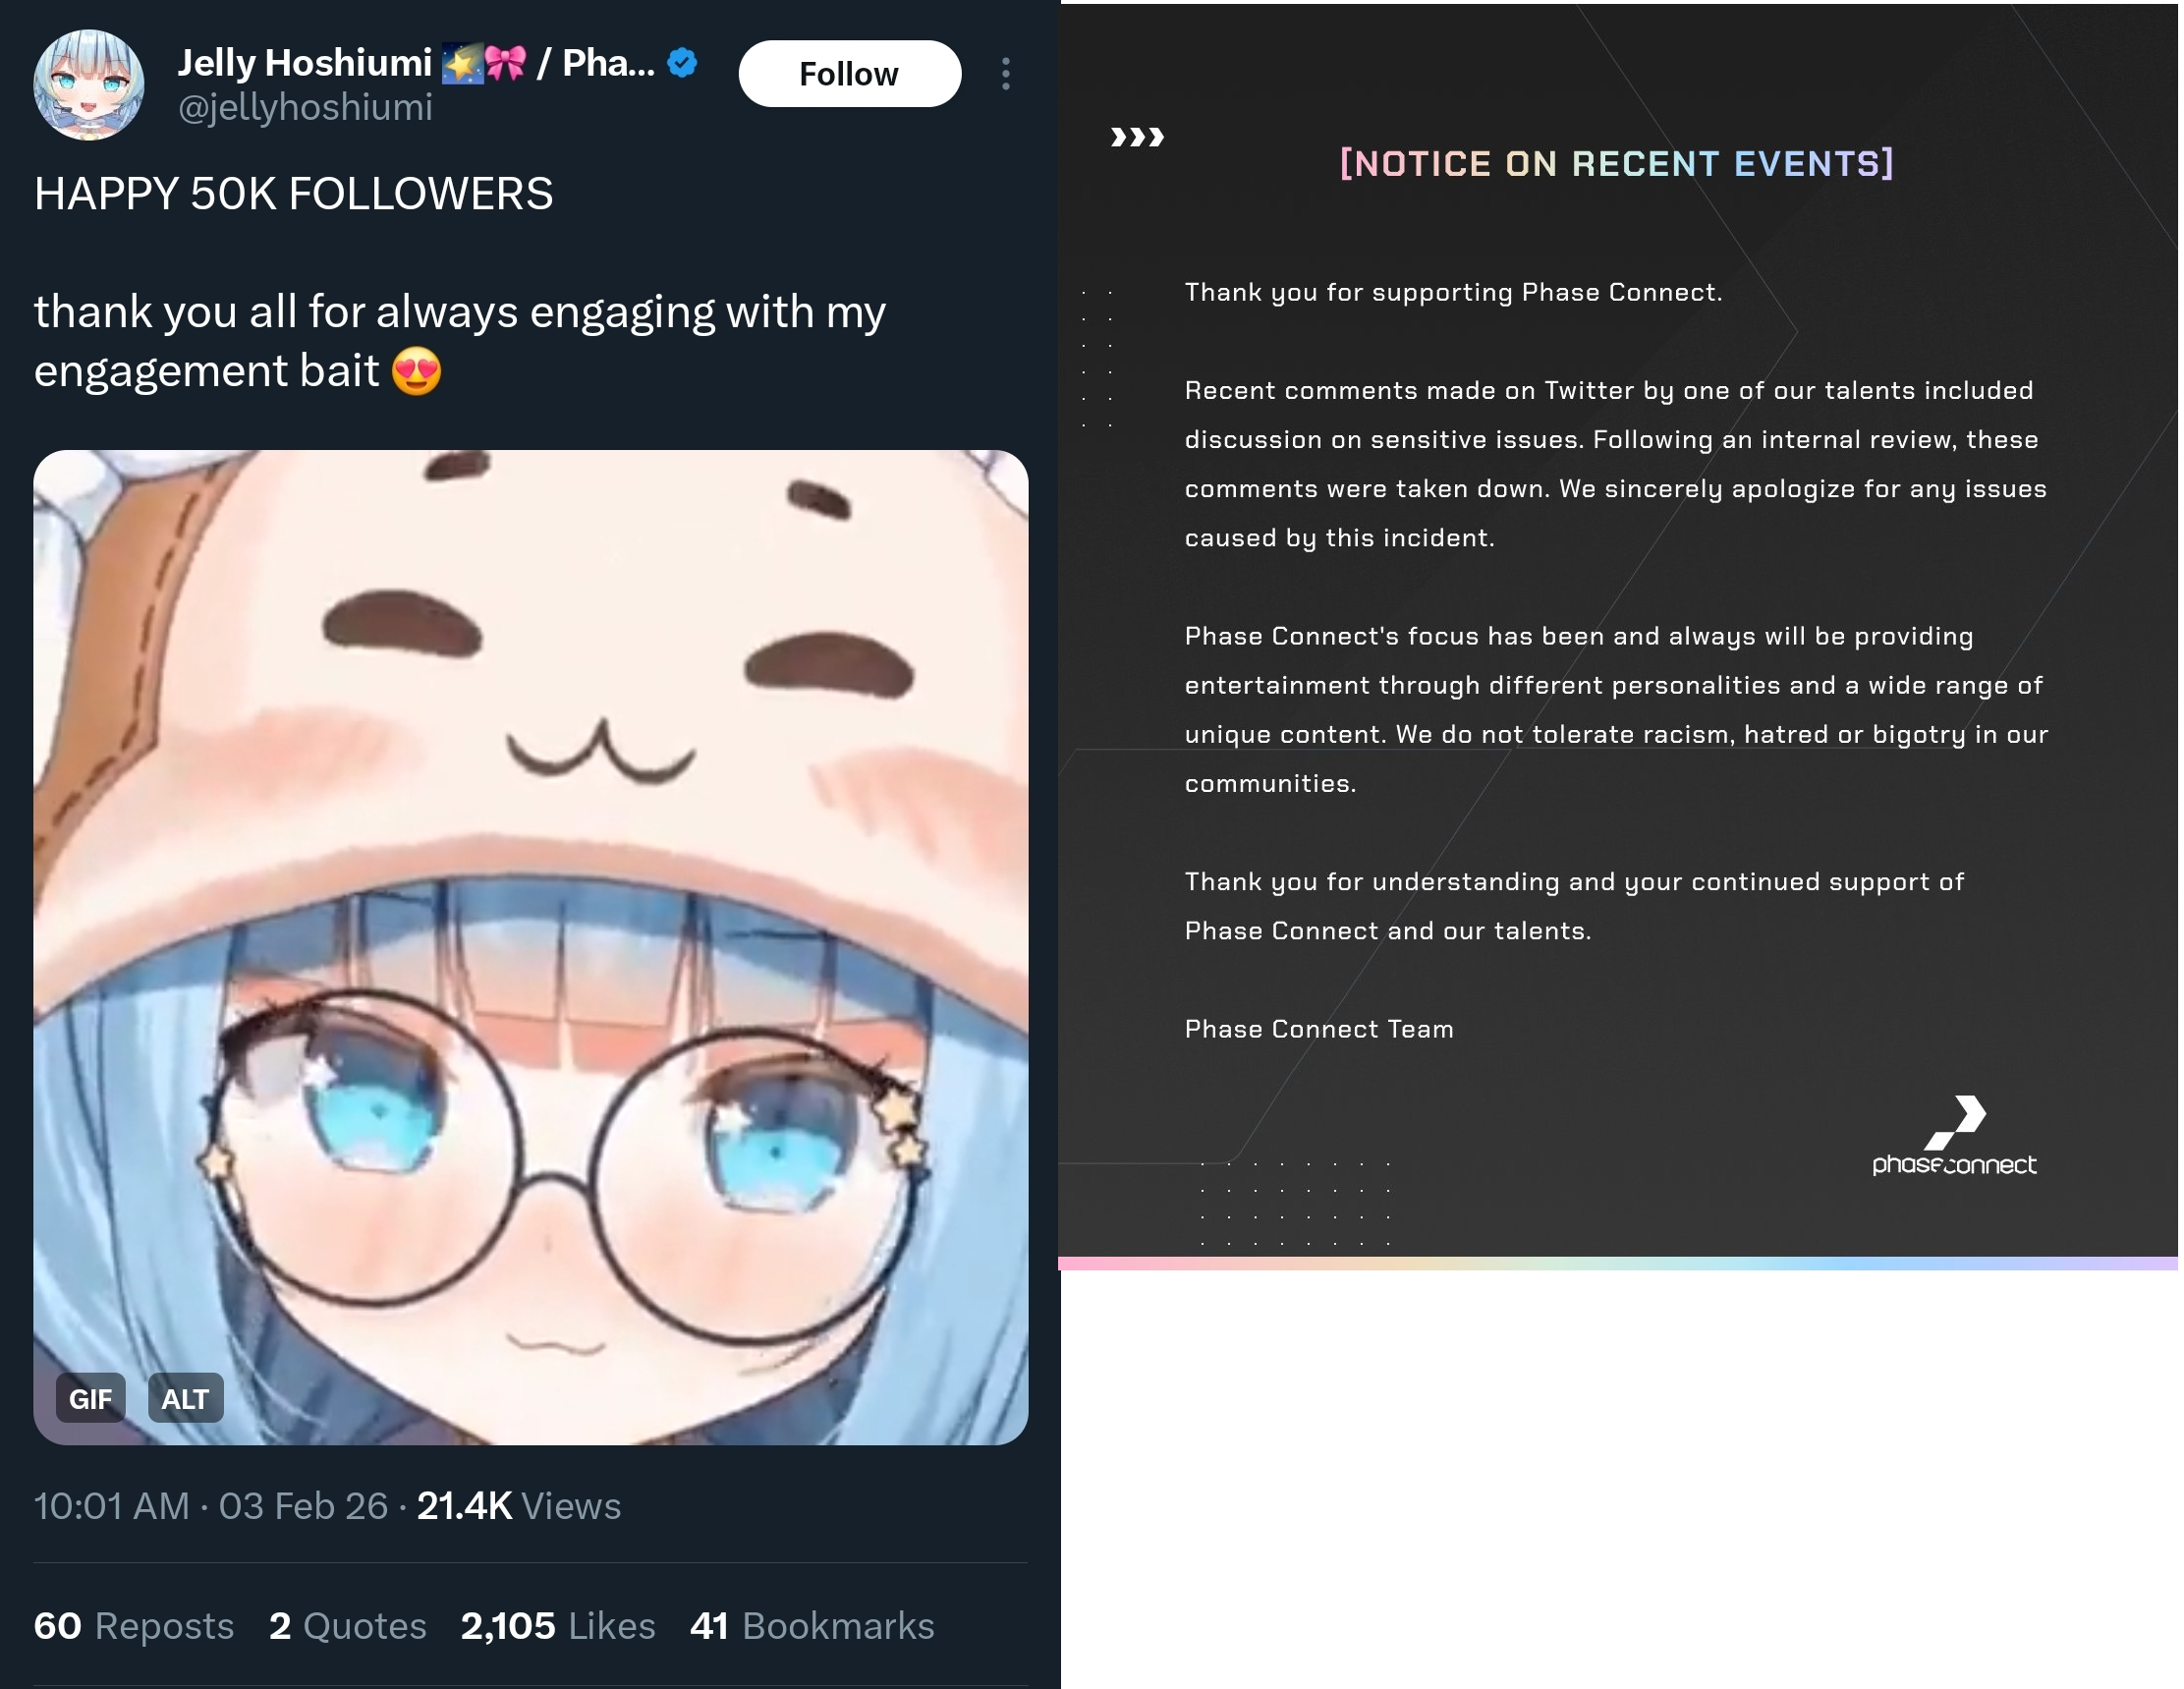Click Jelly Hoshiumi's profile avatar

pos(89,84)
